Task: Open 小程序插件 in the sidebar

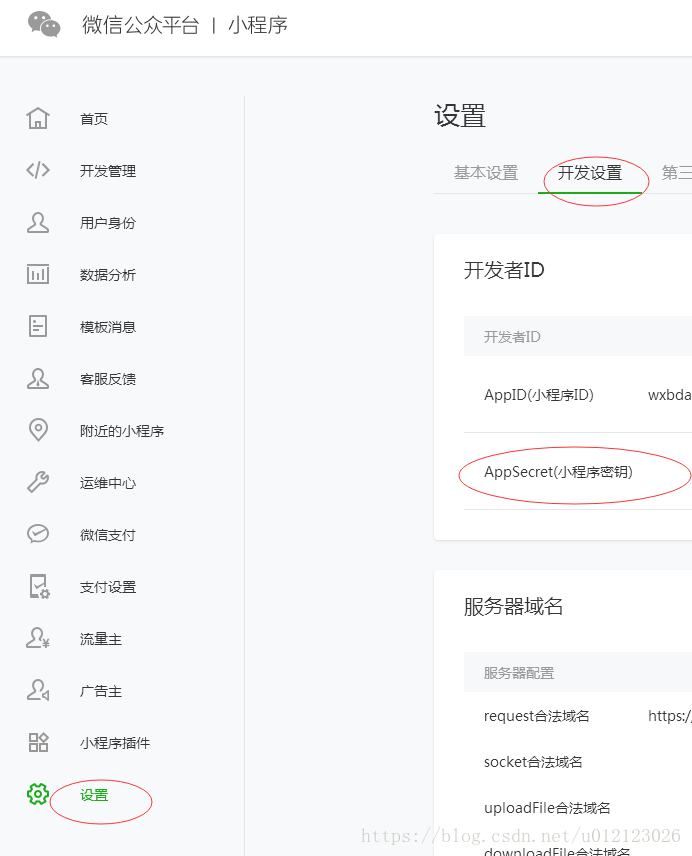Action: (x=115, y=743)
